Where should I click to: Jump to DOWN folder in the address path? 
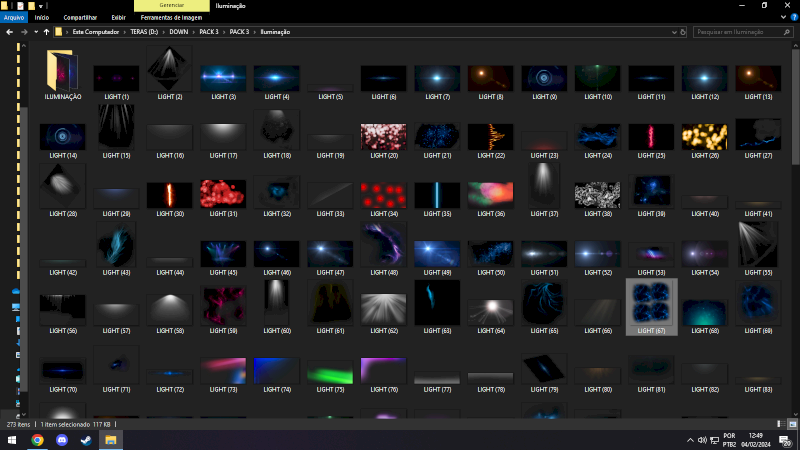coord(179,32)
